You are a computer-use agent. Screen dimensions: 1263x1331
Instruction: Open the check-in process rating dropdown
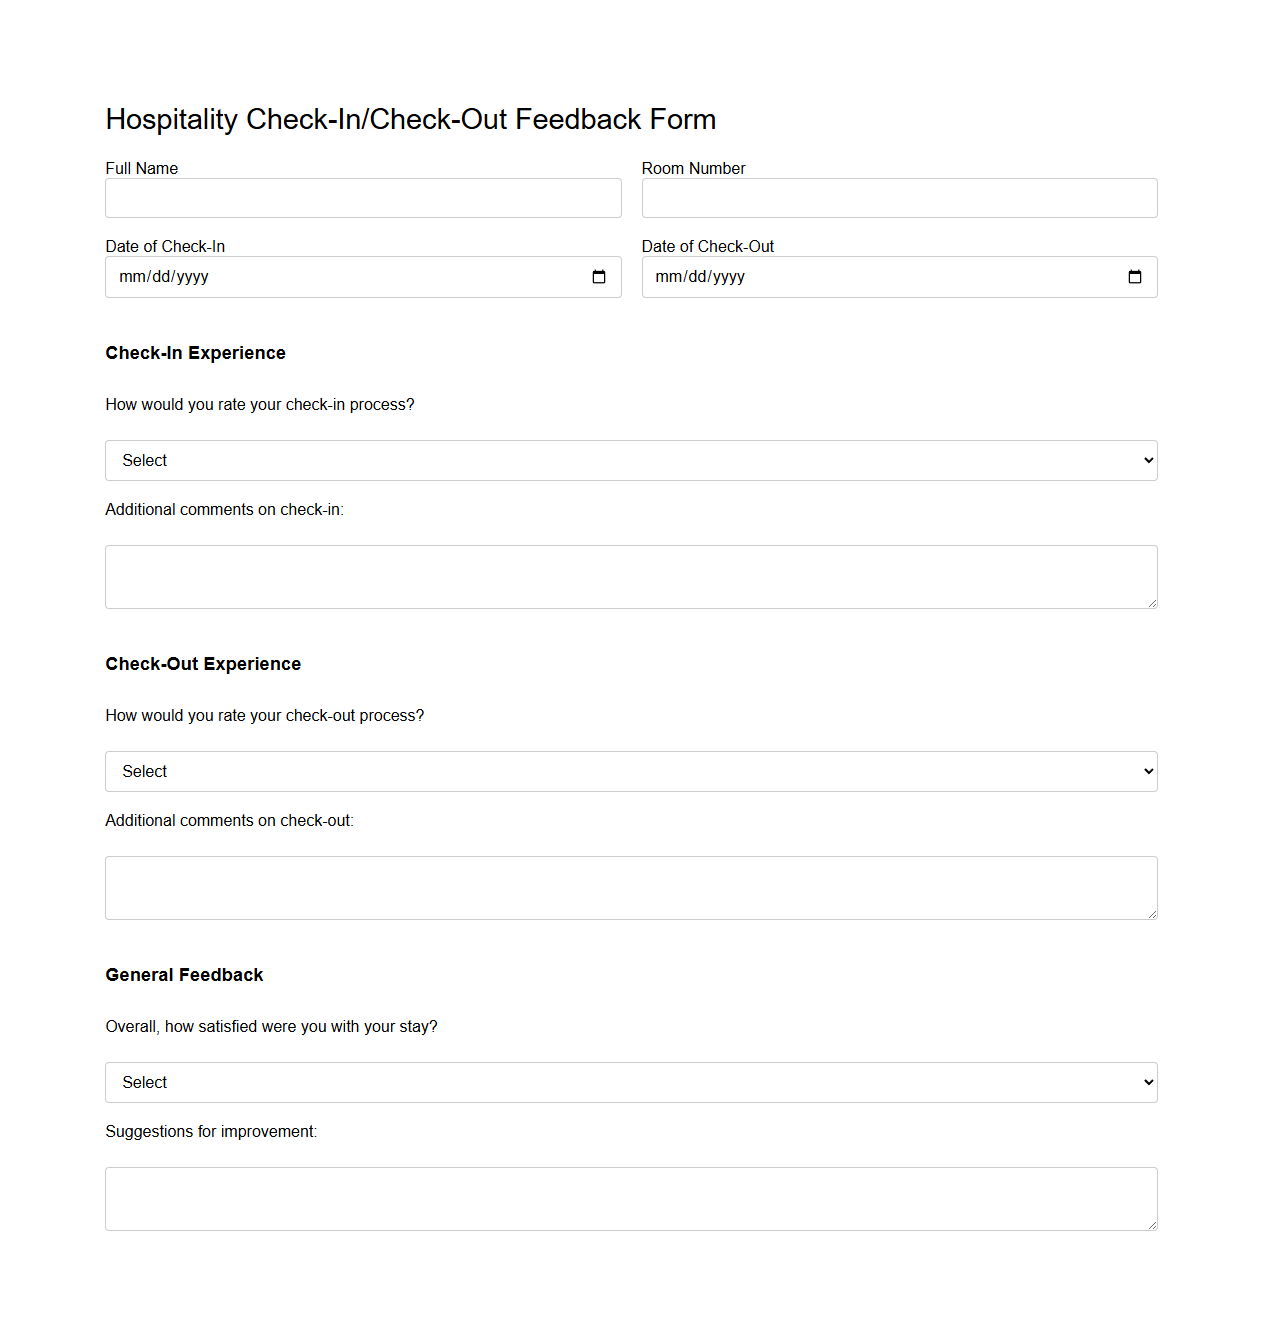tap(630, 460)
